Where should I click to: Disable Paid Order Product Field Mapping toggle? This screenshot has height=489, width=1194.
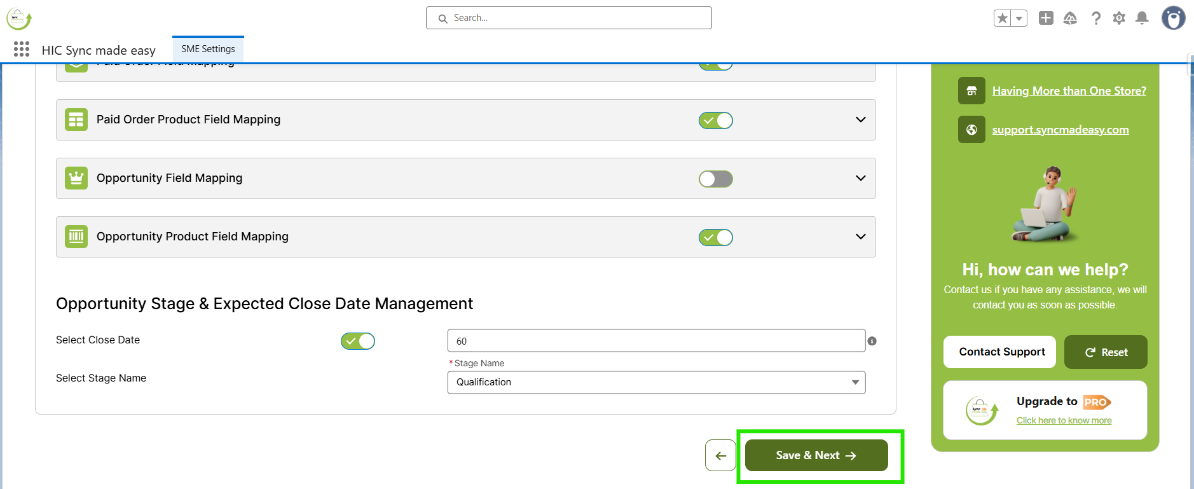coord(716,120)
